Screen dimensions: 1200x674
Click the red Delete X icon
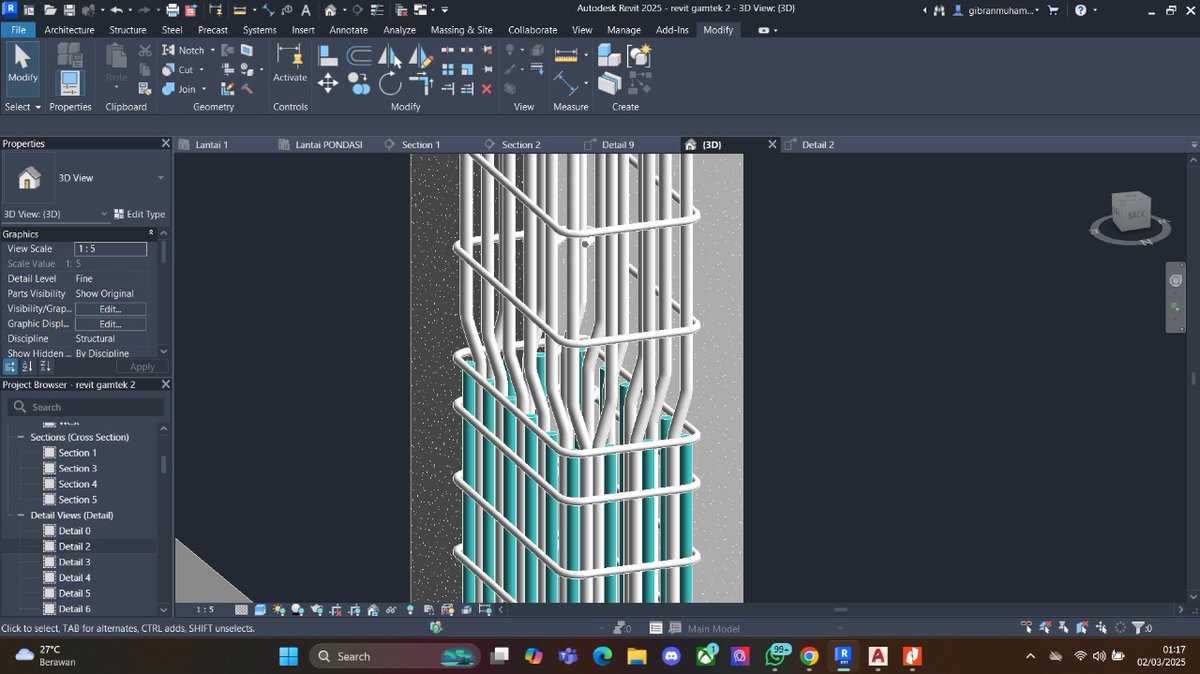486,89
